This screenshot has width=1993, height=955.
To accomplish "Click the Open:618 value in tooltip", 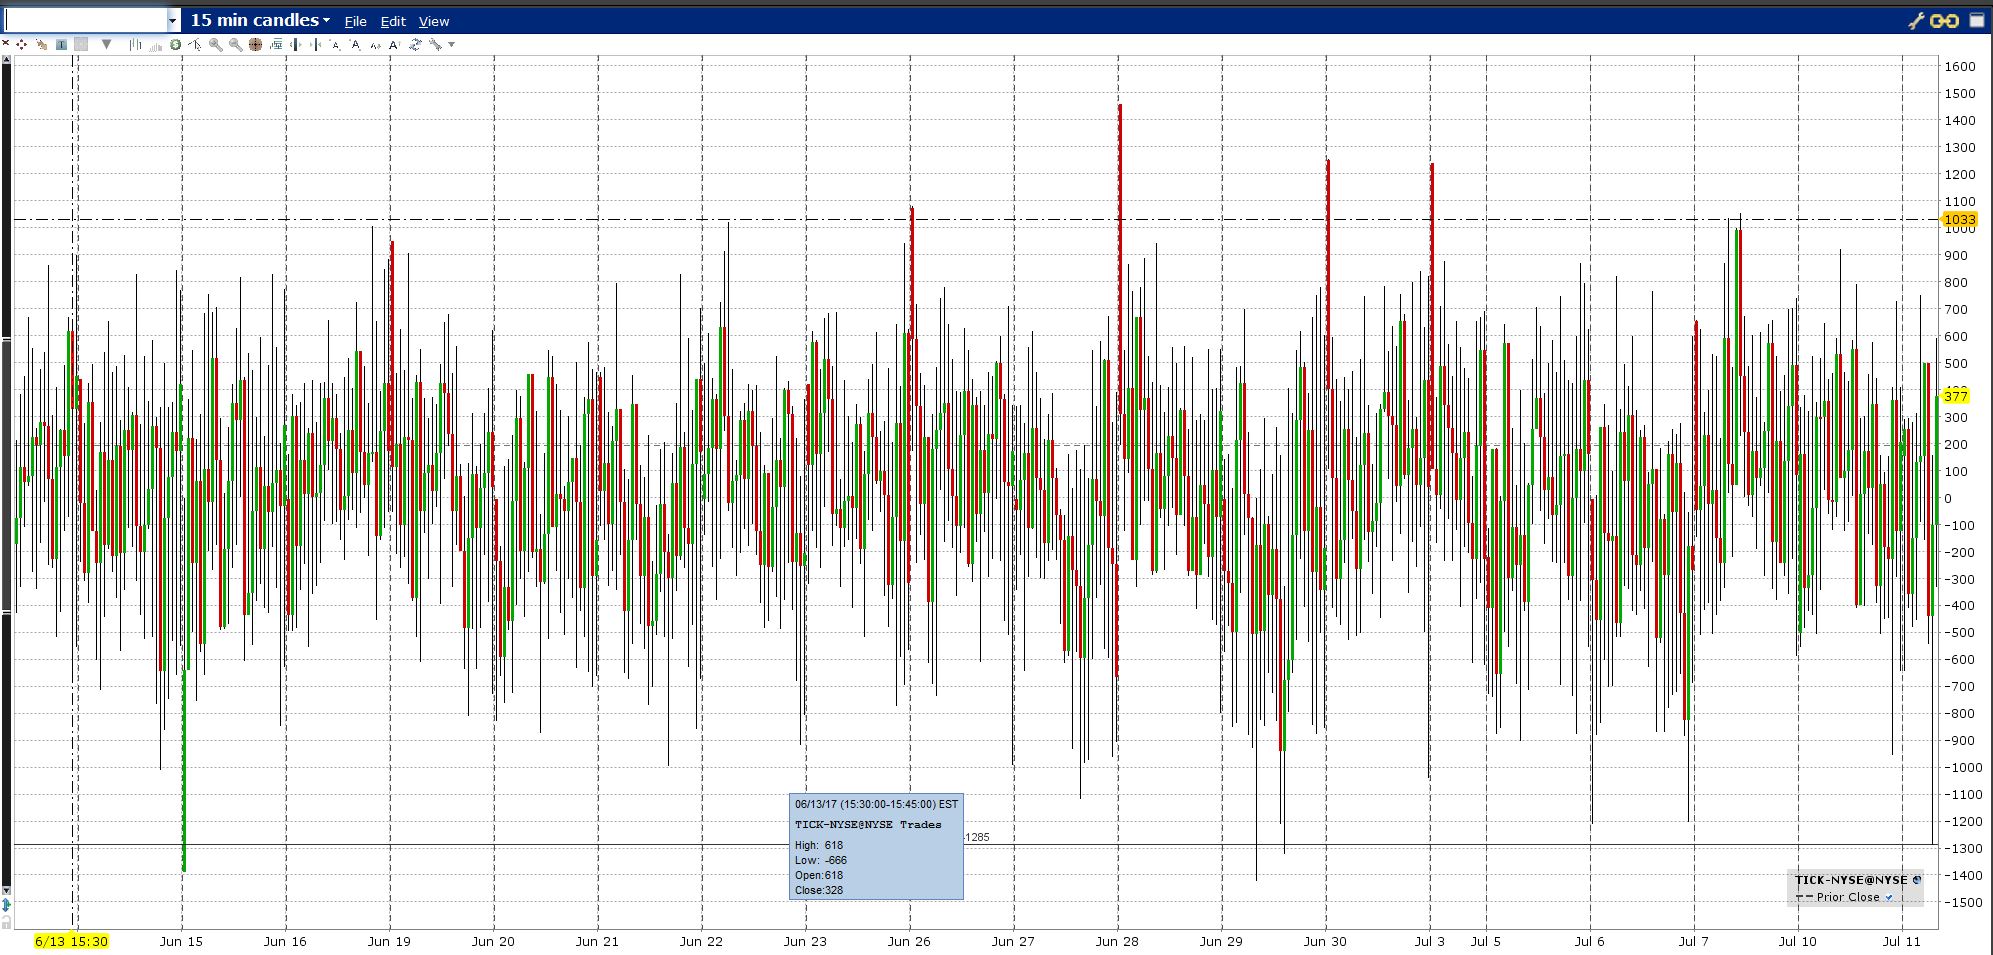I will click(819, 875).
